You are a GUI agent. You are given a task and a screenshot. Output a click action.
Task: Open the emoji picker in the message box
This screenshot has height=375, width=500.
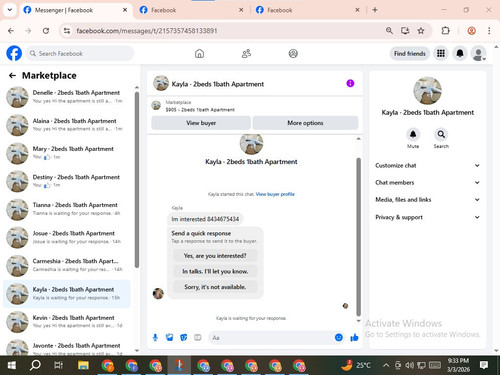tap(339, 338)
